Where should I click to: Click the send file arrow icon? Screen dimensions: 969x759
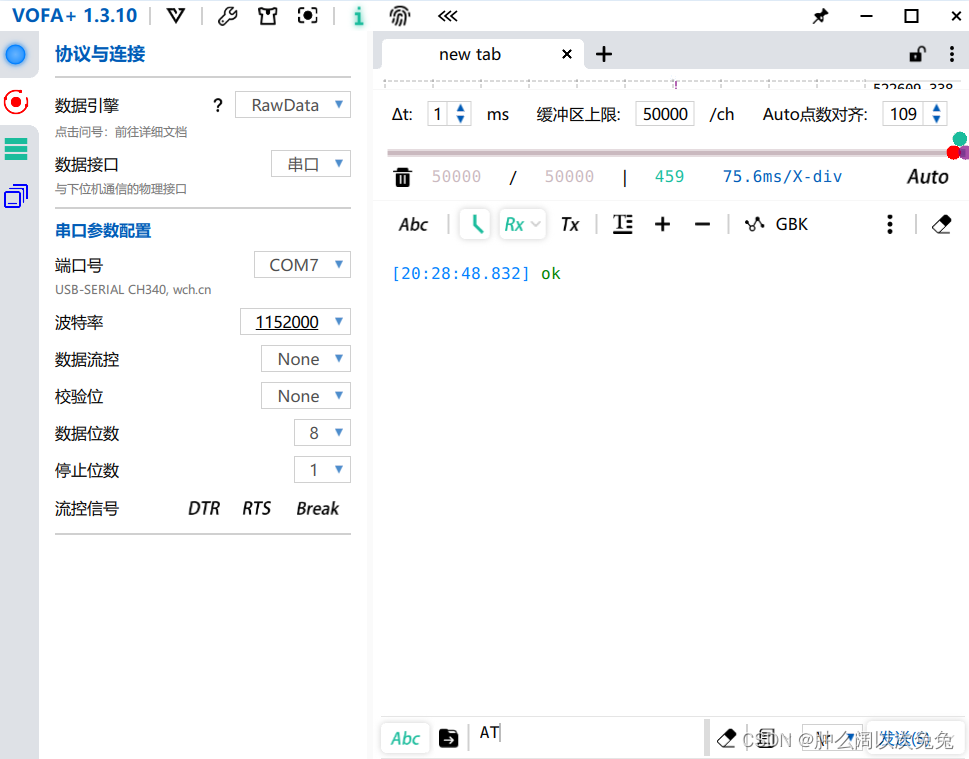click(x=449, y=738)
